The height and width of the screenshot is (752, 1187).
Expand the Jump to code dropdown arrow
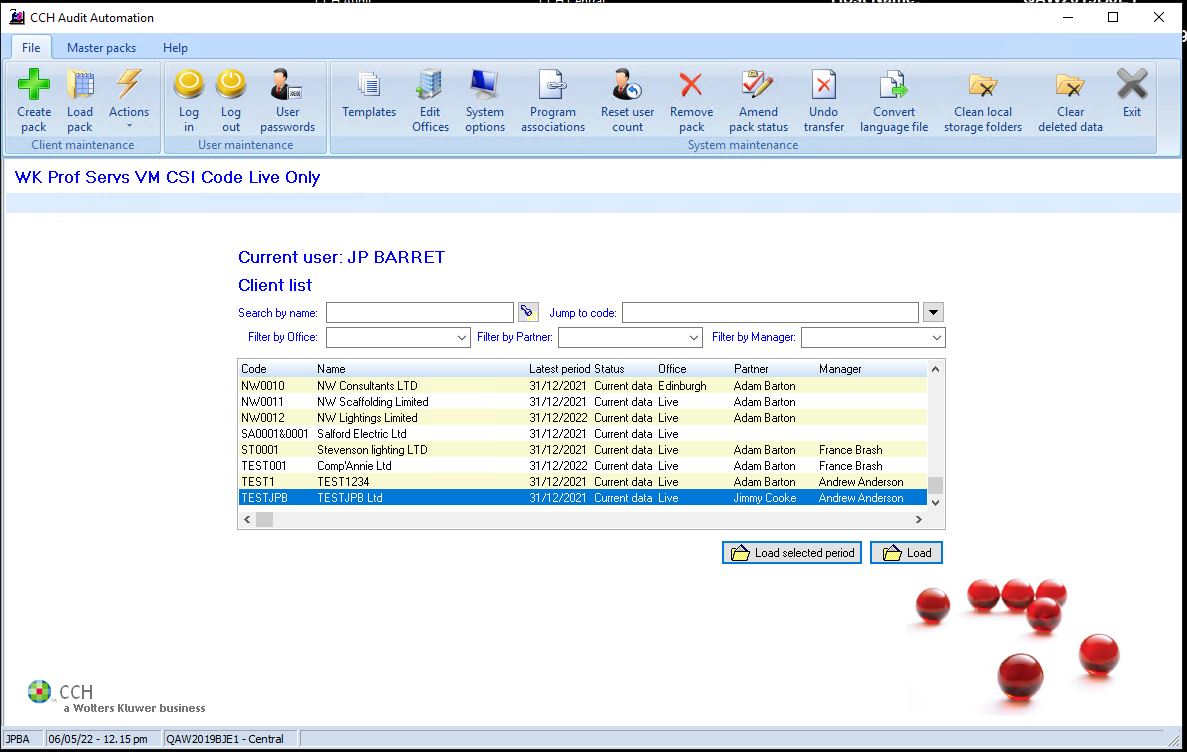pyautogui.click(x=933, y=312)
